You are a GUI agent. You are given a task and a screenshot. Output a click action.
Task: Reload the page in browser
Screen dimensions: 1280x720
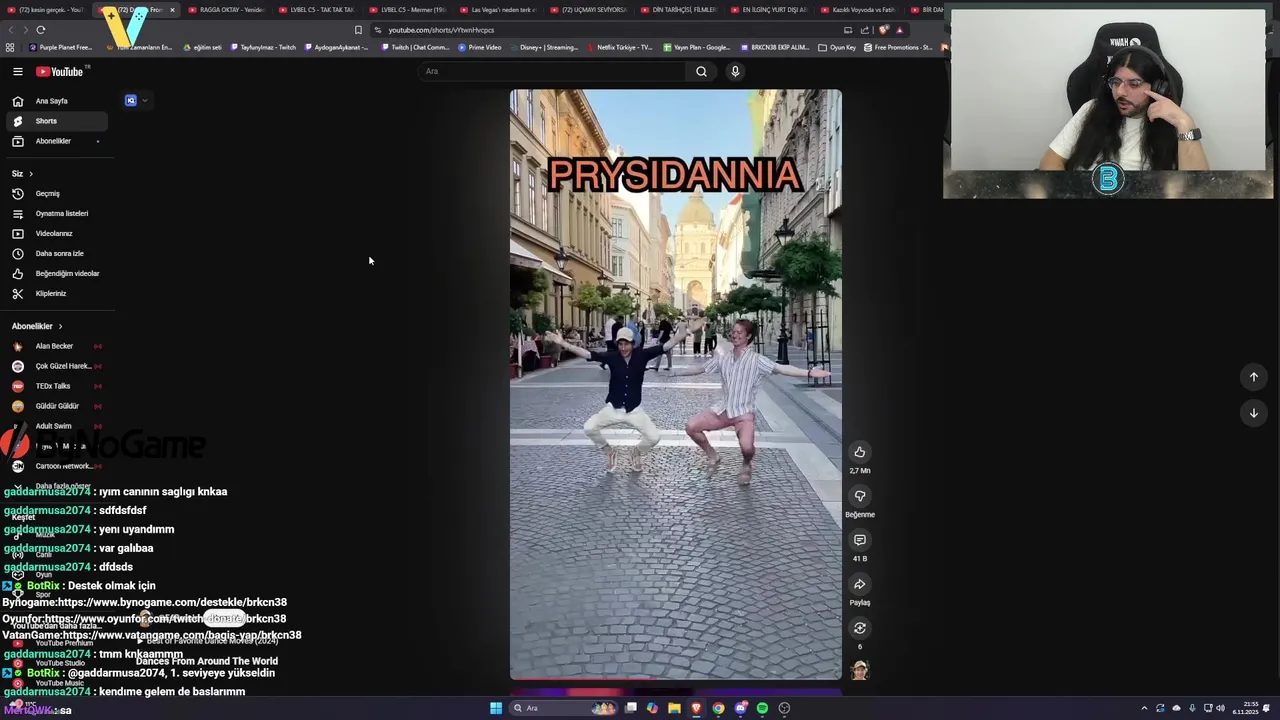coord(40,30)
